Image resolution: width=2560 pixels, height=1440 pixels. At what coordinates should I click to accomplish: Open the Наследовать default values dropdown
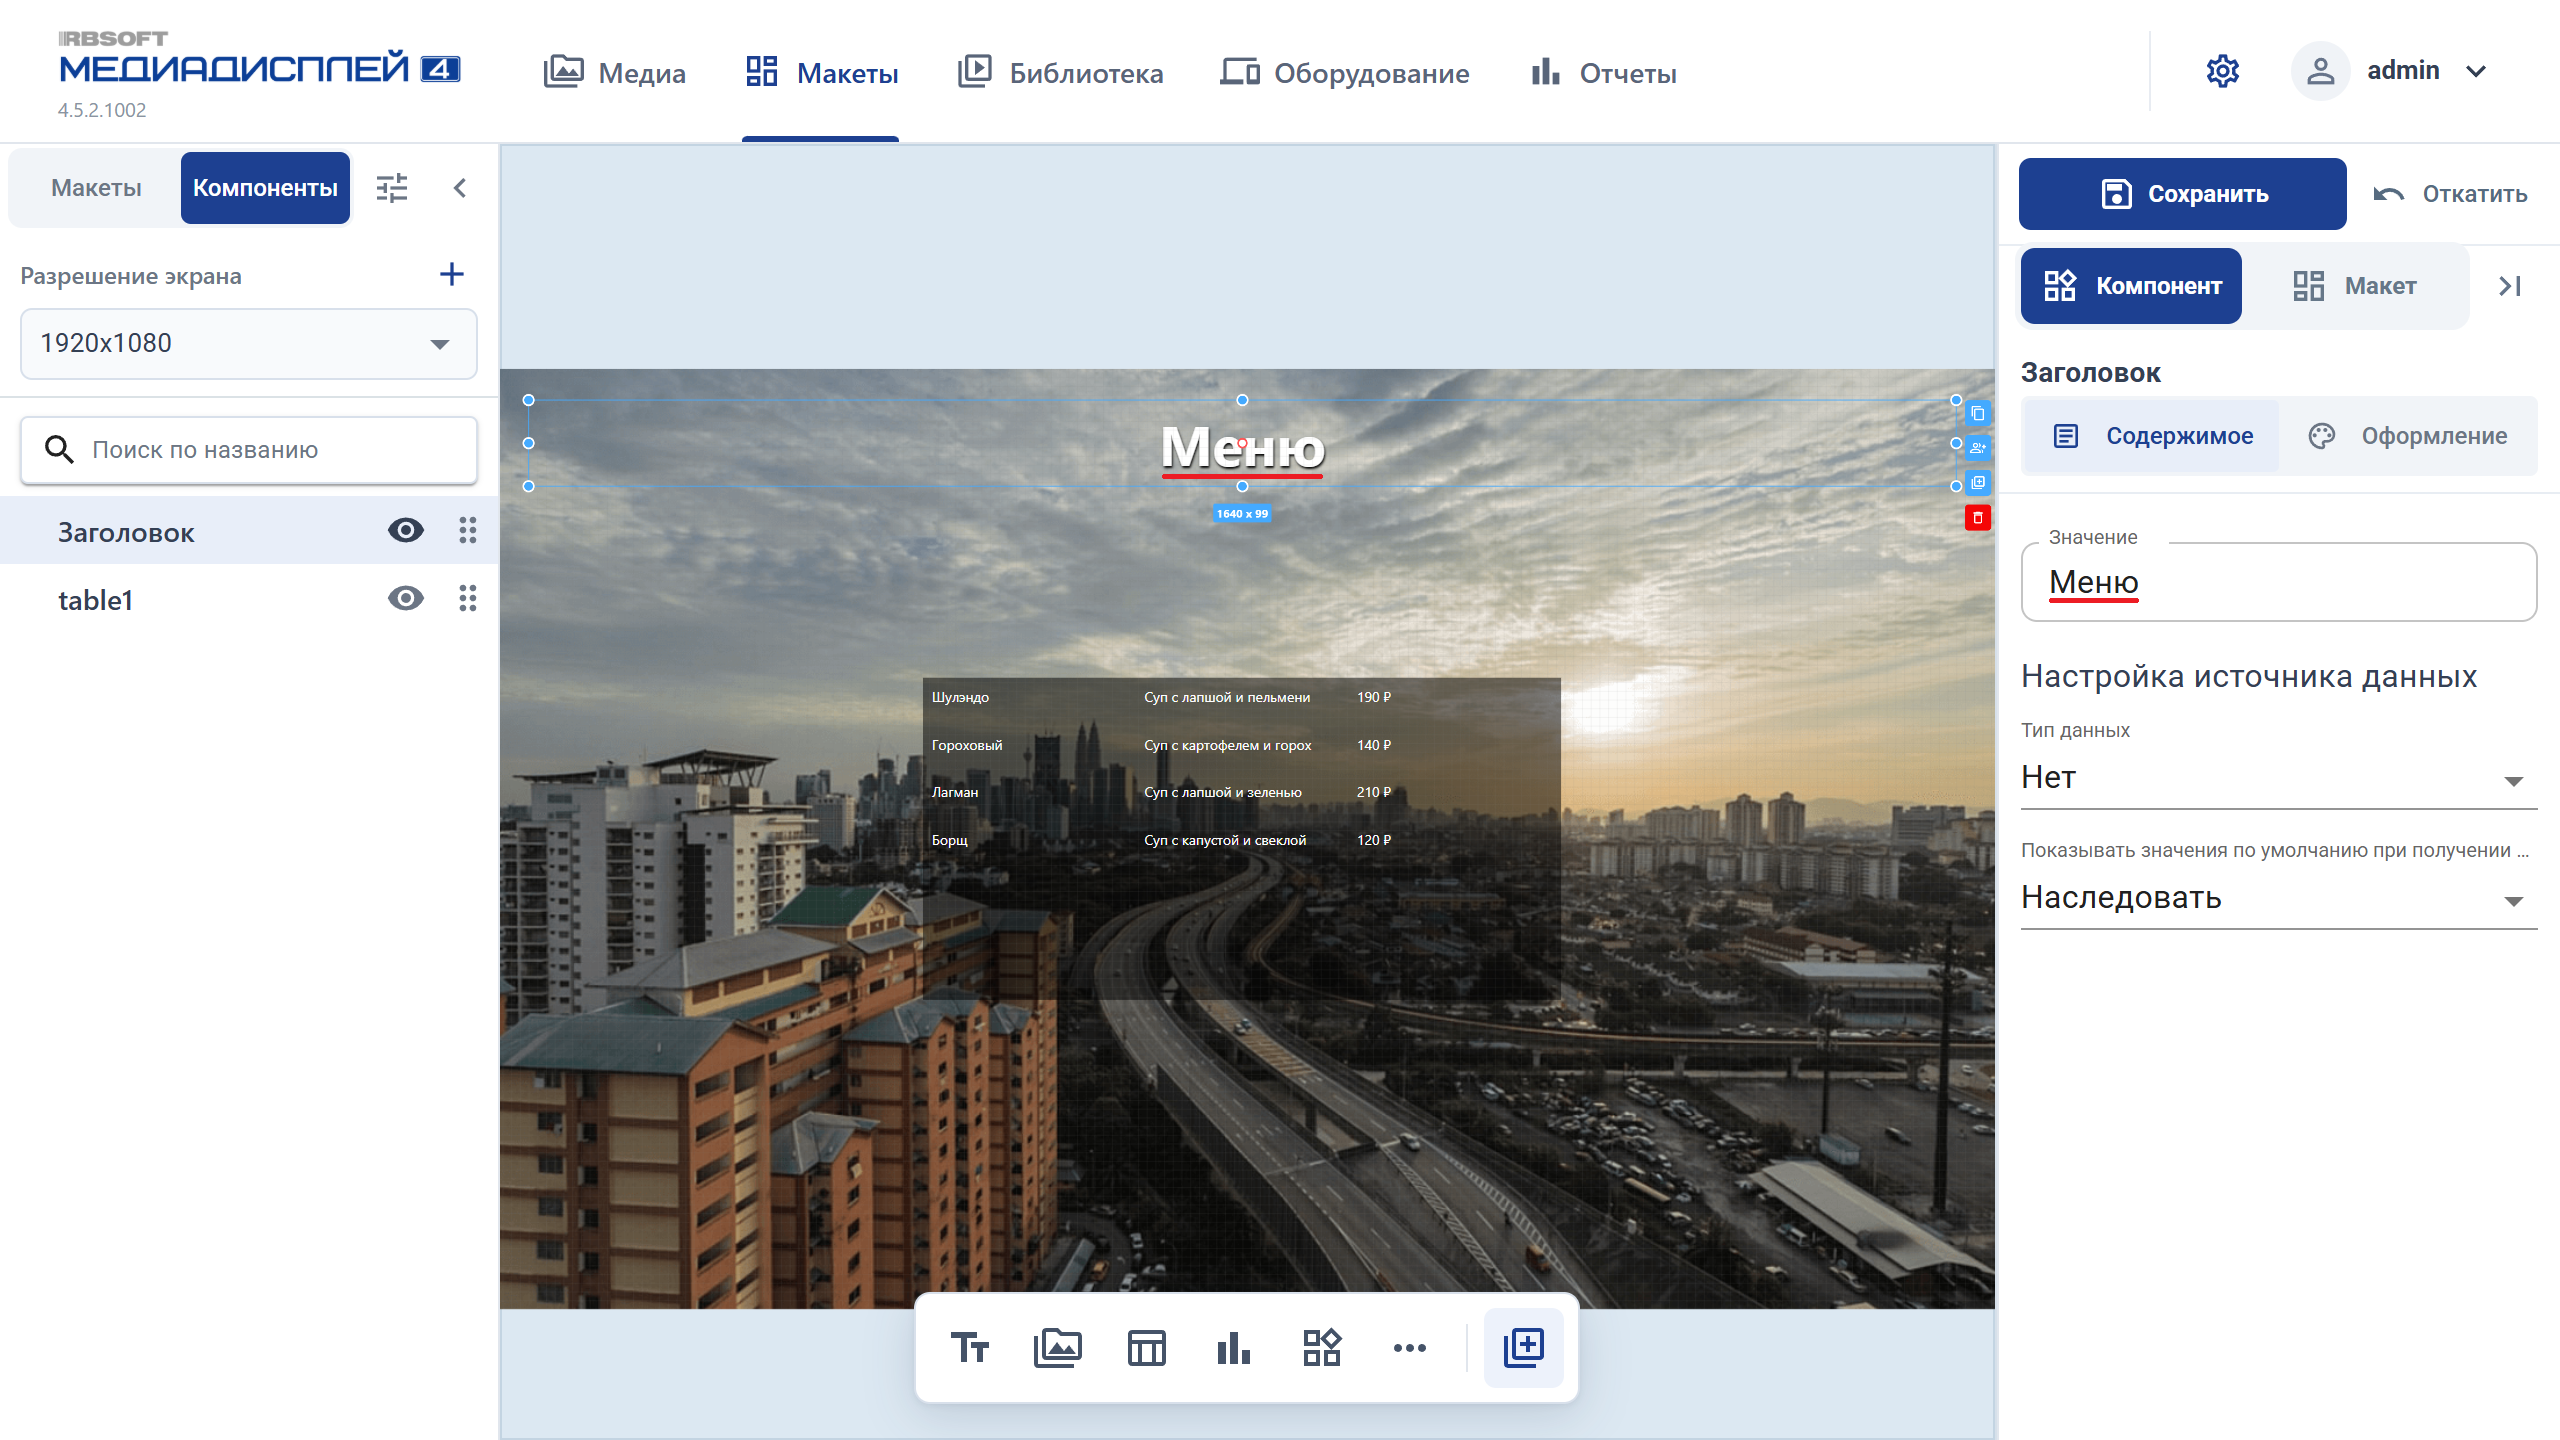[x=2279, y=898]
